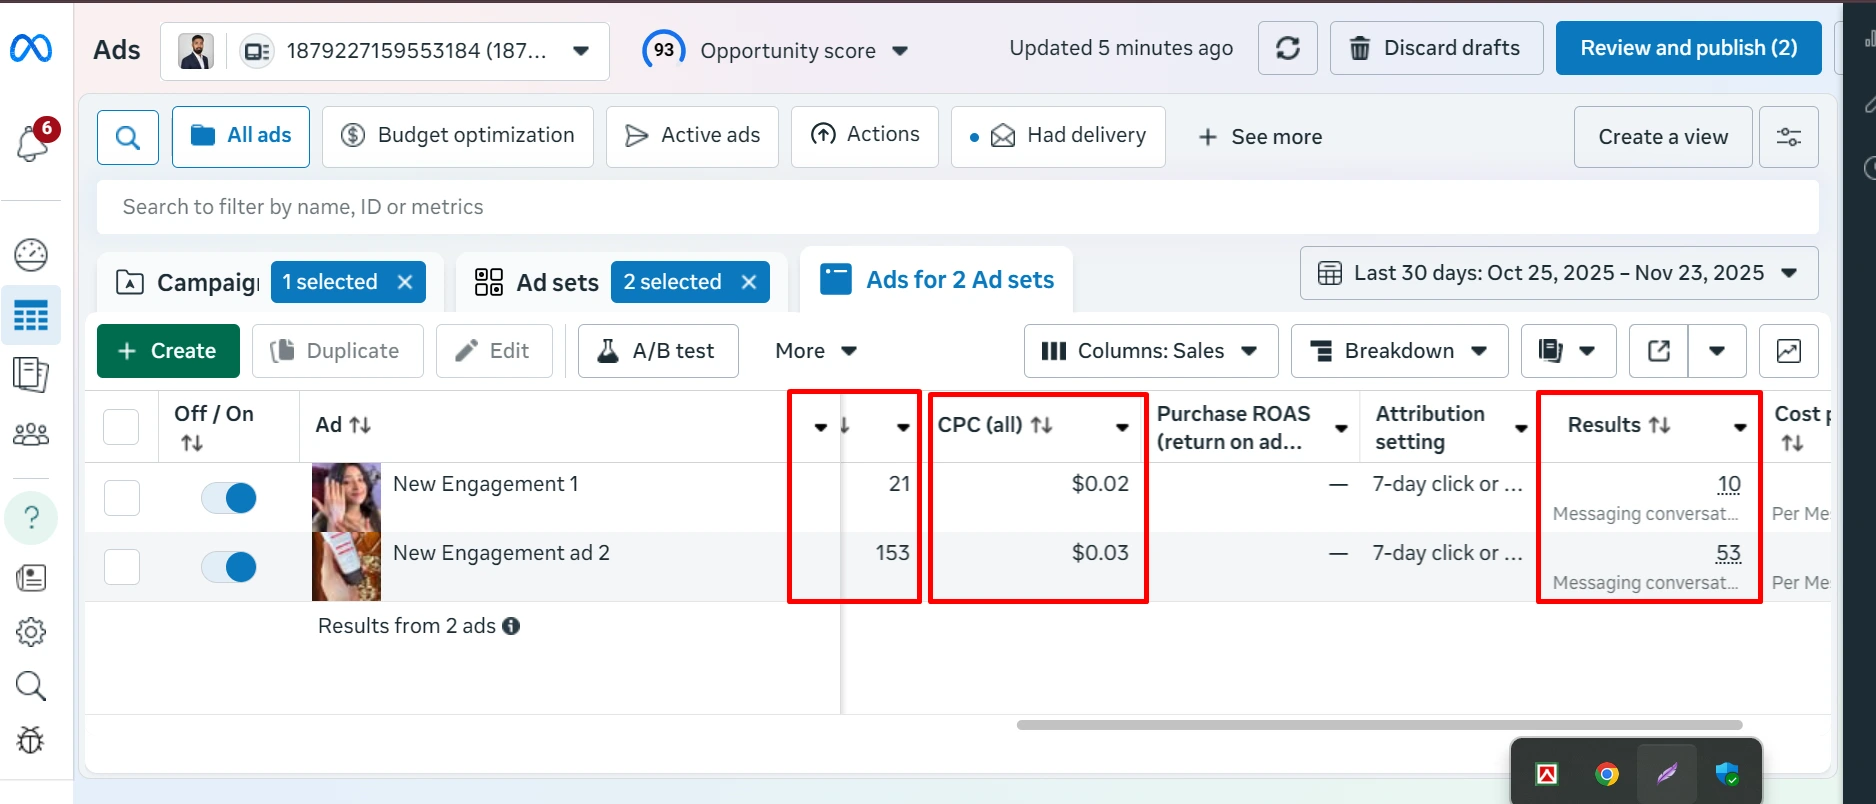Open Account Overview from the speedometer icon
1876x804 pixels.
pyautogui.click(x=31, y=255)
